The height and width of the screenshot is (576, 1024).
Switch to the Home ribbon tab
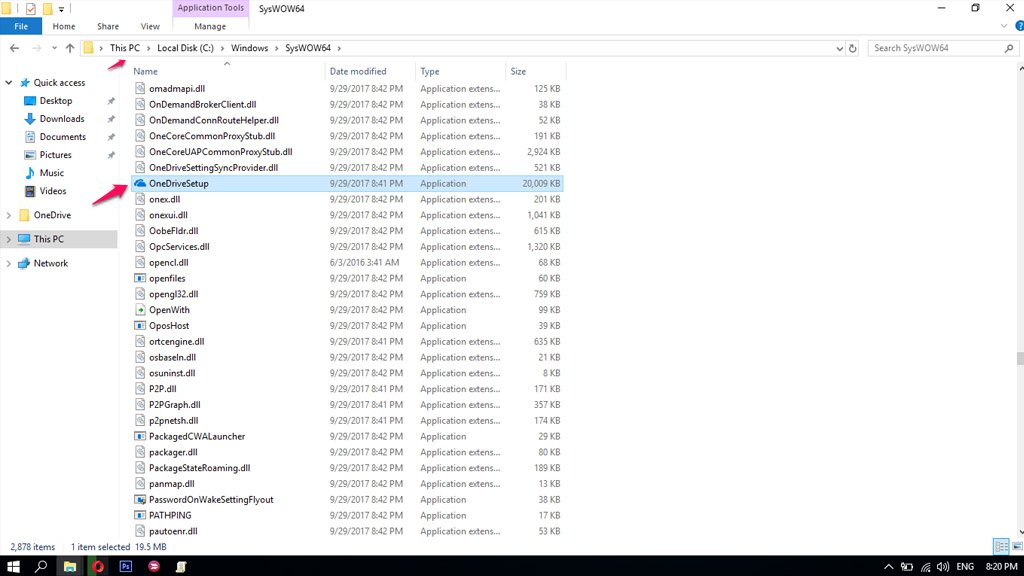[x=64, y=26]
